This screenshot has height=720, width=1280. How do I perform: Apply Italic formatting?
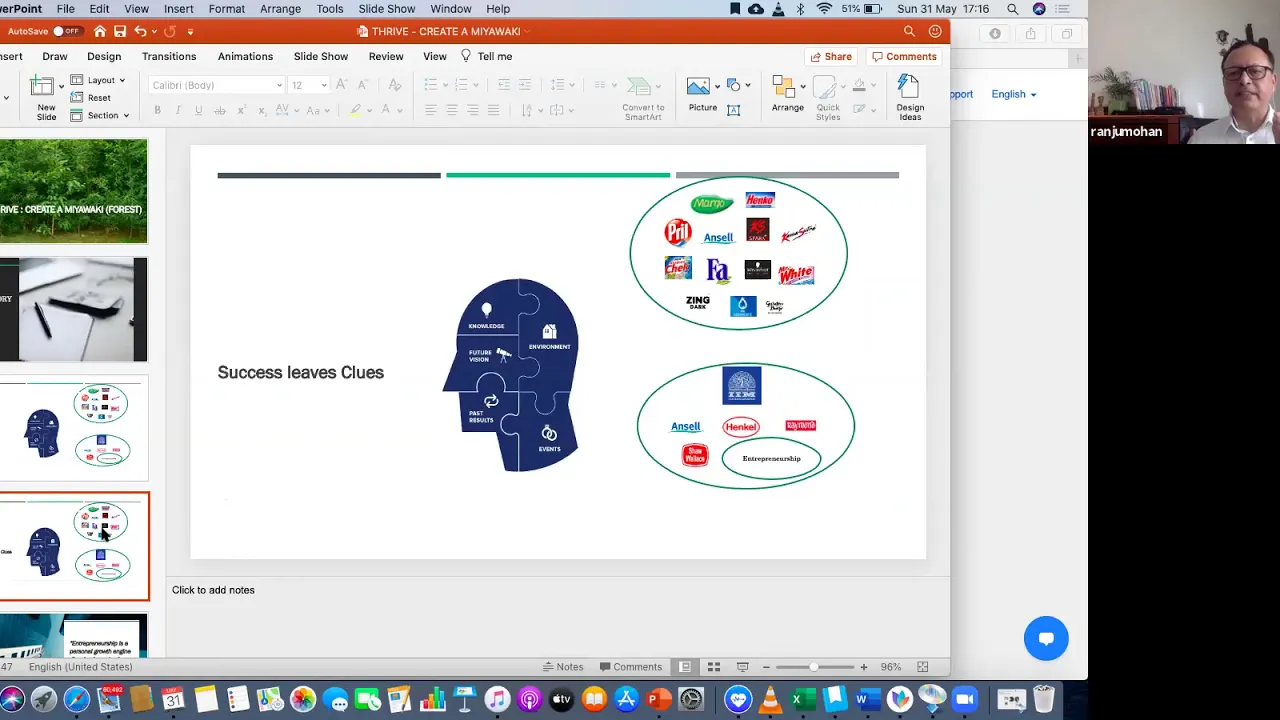coord(178,110)
